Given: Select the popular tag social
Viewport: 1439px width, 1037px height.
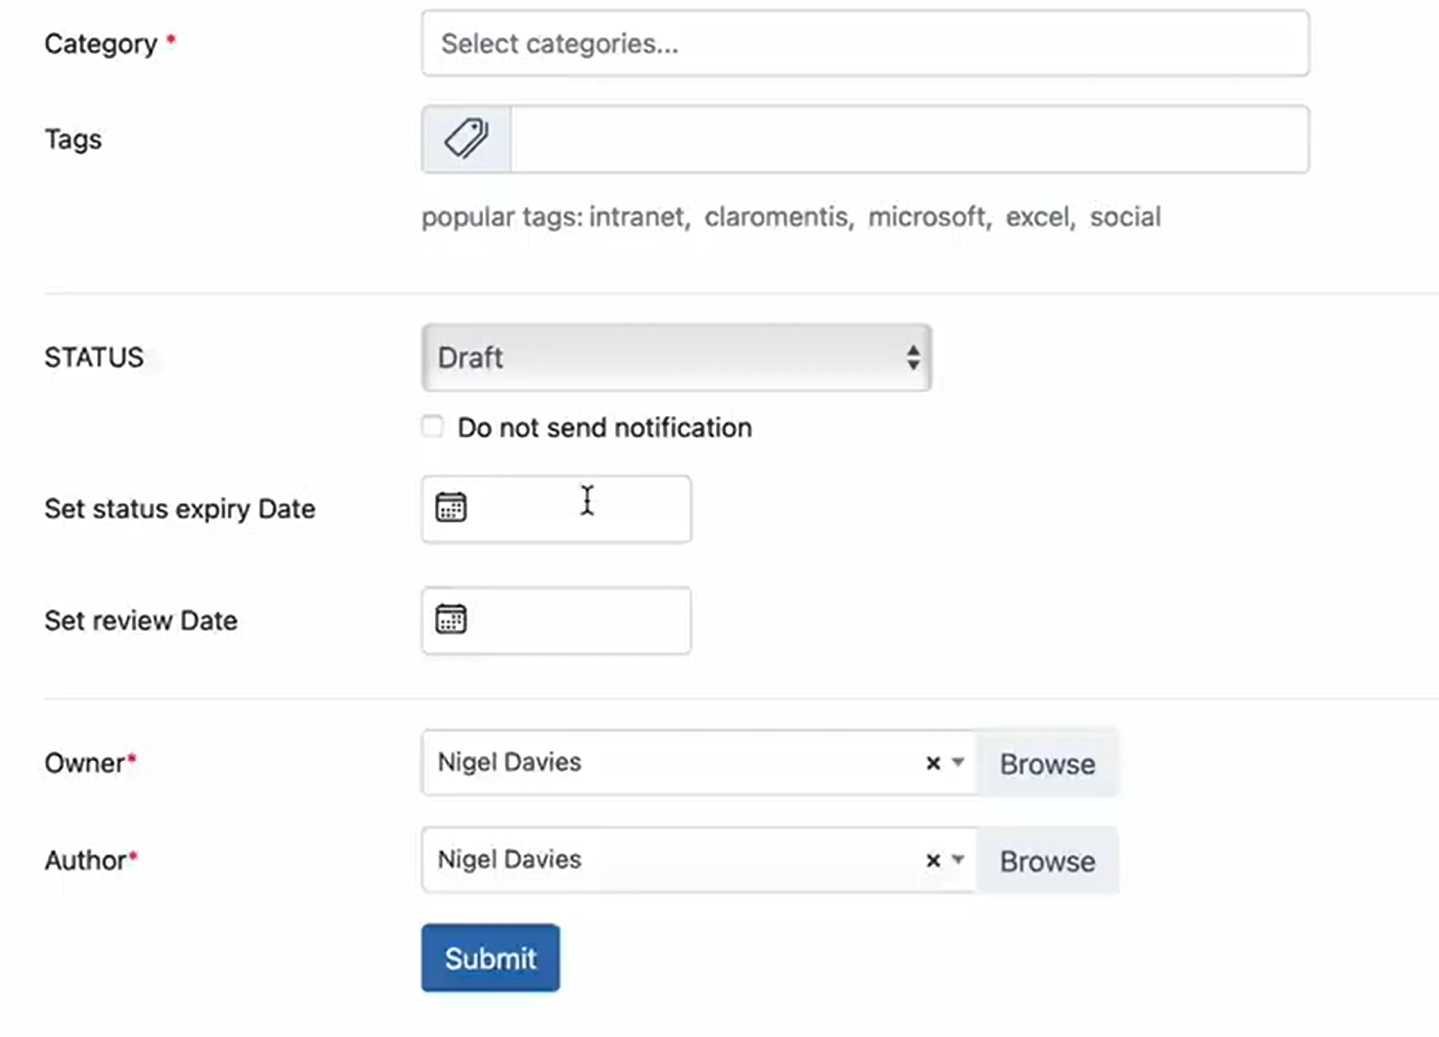Looking at the screenshot, I should coord(1125,217).
